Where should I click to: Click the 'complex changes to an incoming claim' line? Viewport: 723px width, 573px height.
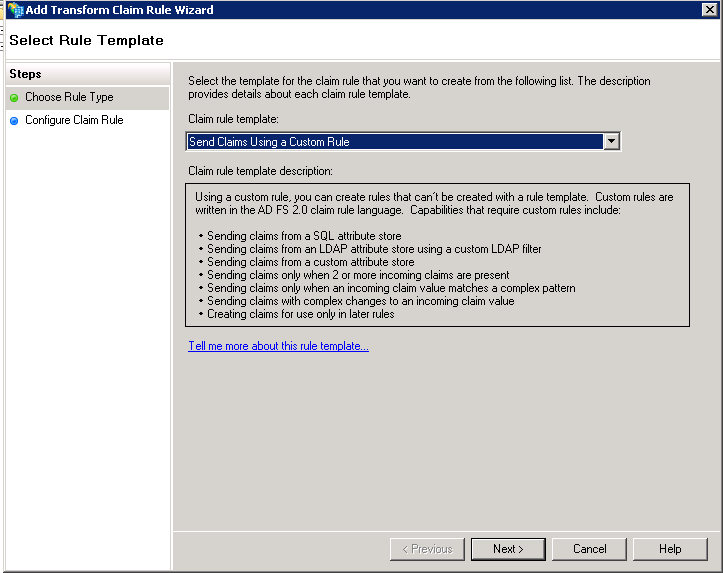361,301
